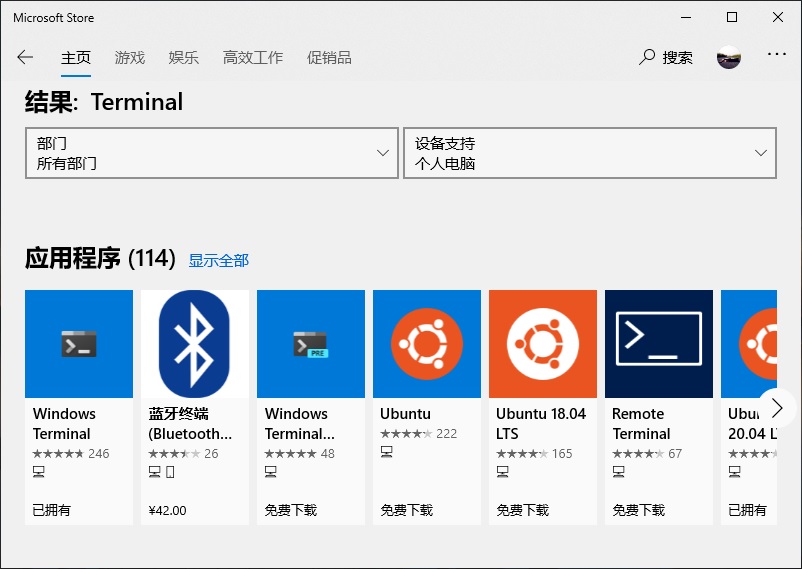Click the Windows Terminal app icon
802x569 pixels.
tap(79, 344)
